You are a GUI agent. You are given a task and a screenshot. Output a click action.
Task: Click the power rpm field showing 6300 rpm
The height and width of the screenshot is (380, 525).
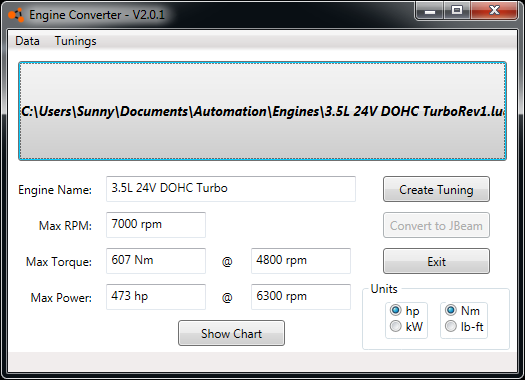coord(301,297)
